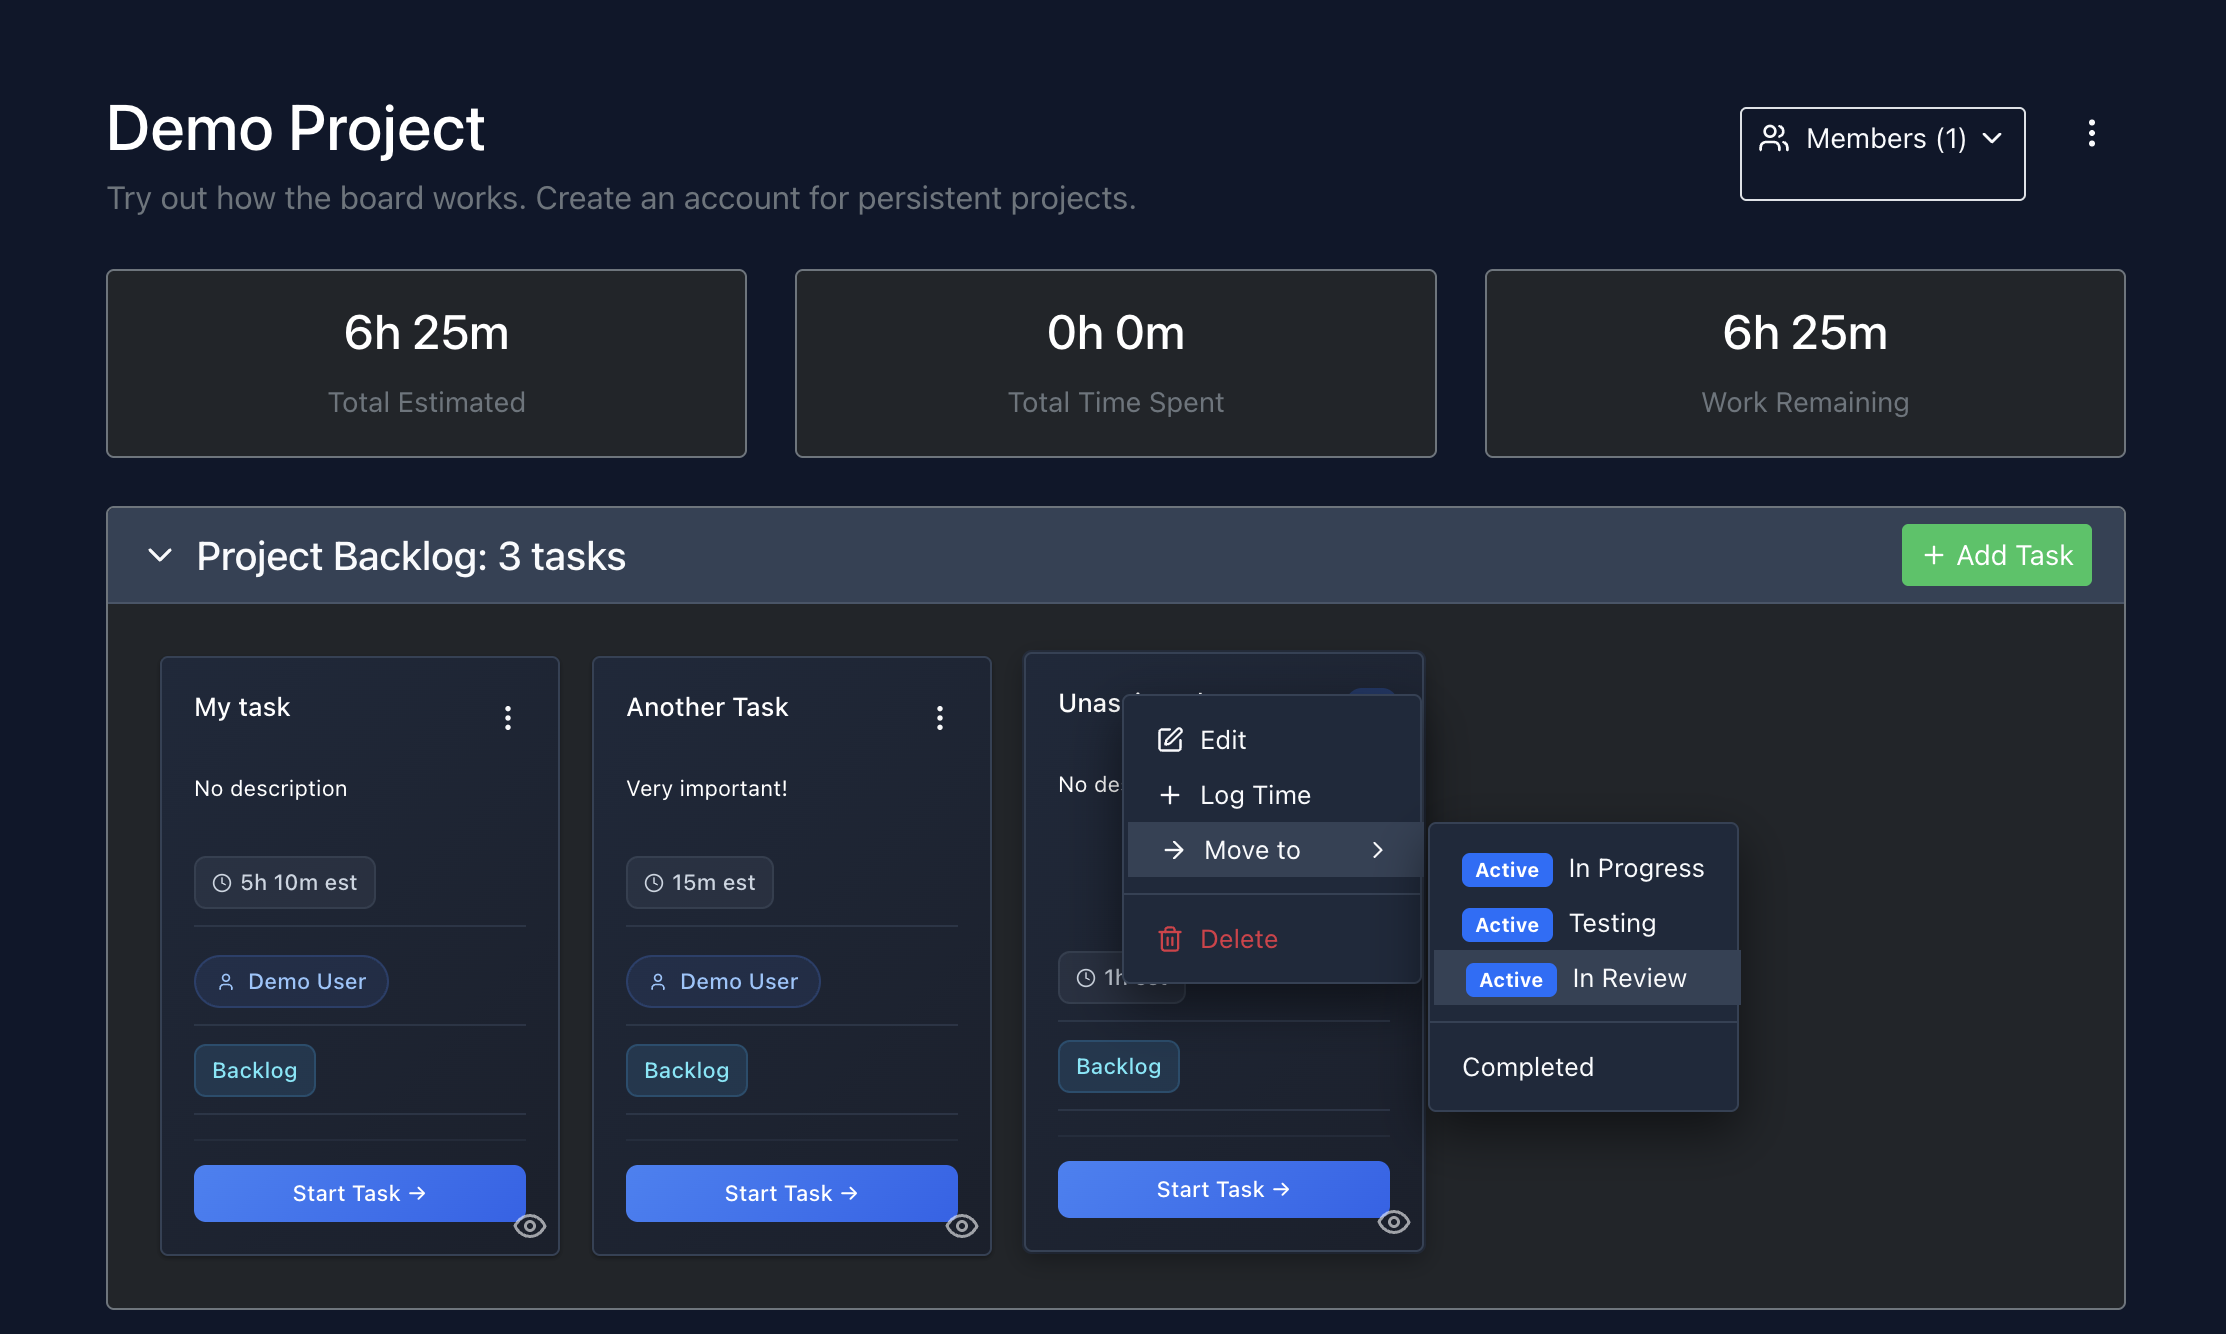Click the clock icon on 5h 10m estimate

pyautogui.click(x=221, y=882)
